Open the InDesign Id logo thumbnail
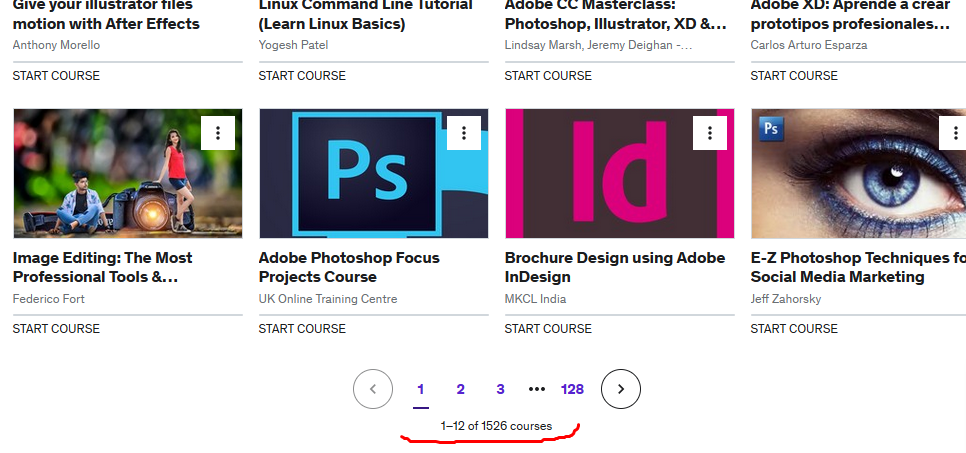Image resolution: width=966 pixels, height=453 pixels. pyautogui.click(x=619, y=173)
